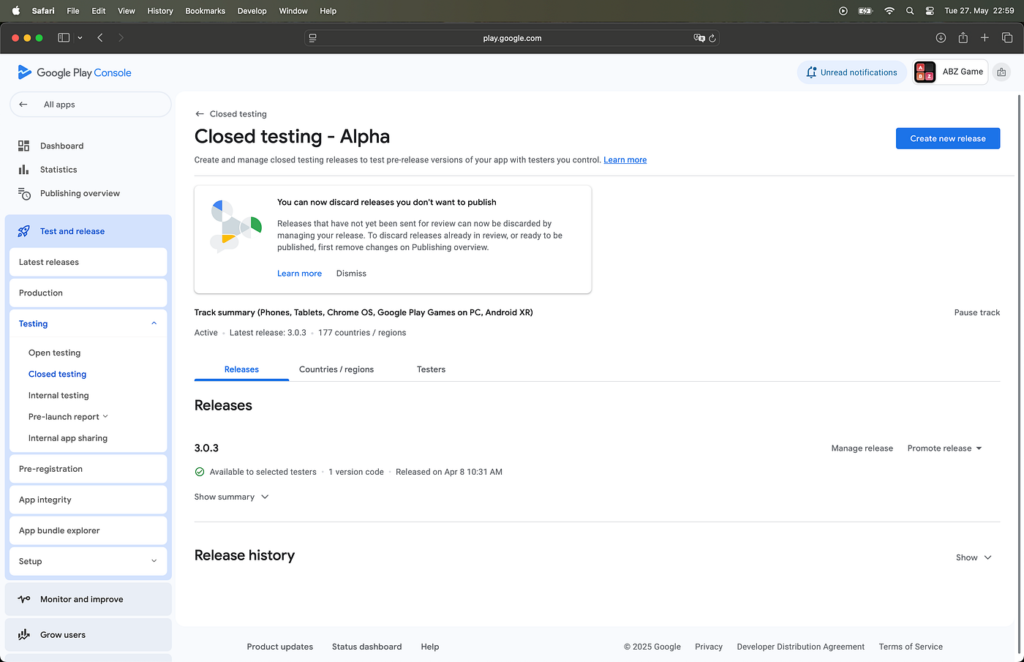The image size is (1024, 662).
Task: Expand Show summary for release 3.0.3
Action: [231, 497]
